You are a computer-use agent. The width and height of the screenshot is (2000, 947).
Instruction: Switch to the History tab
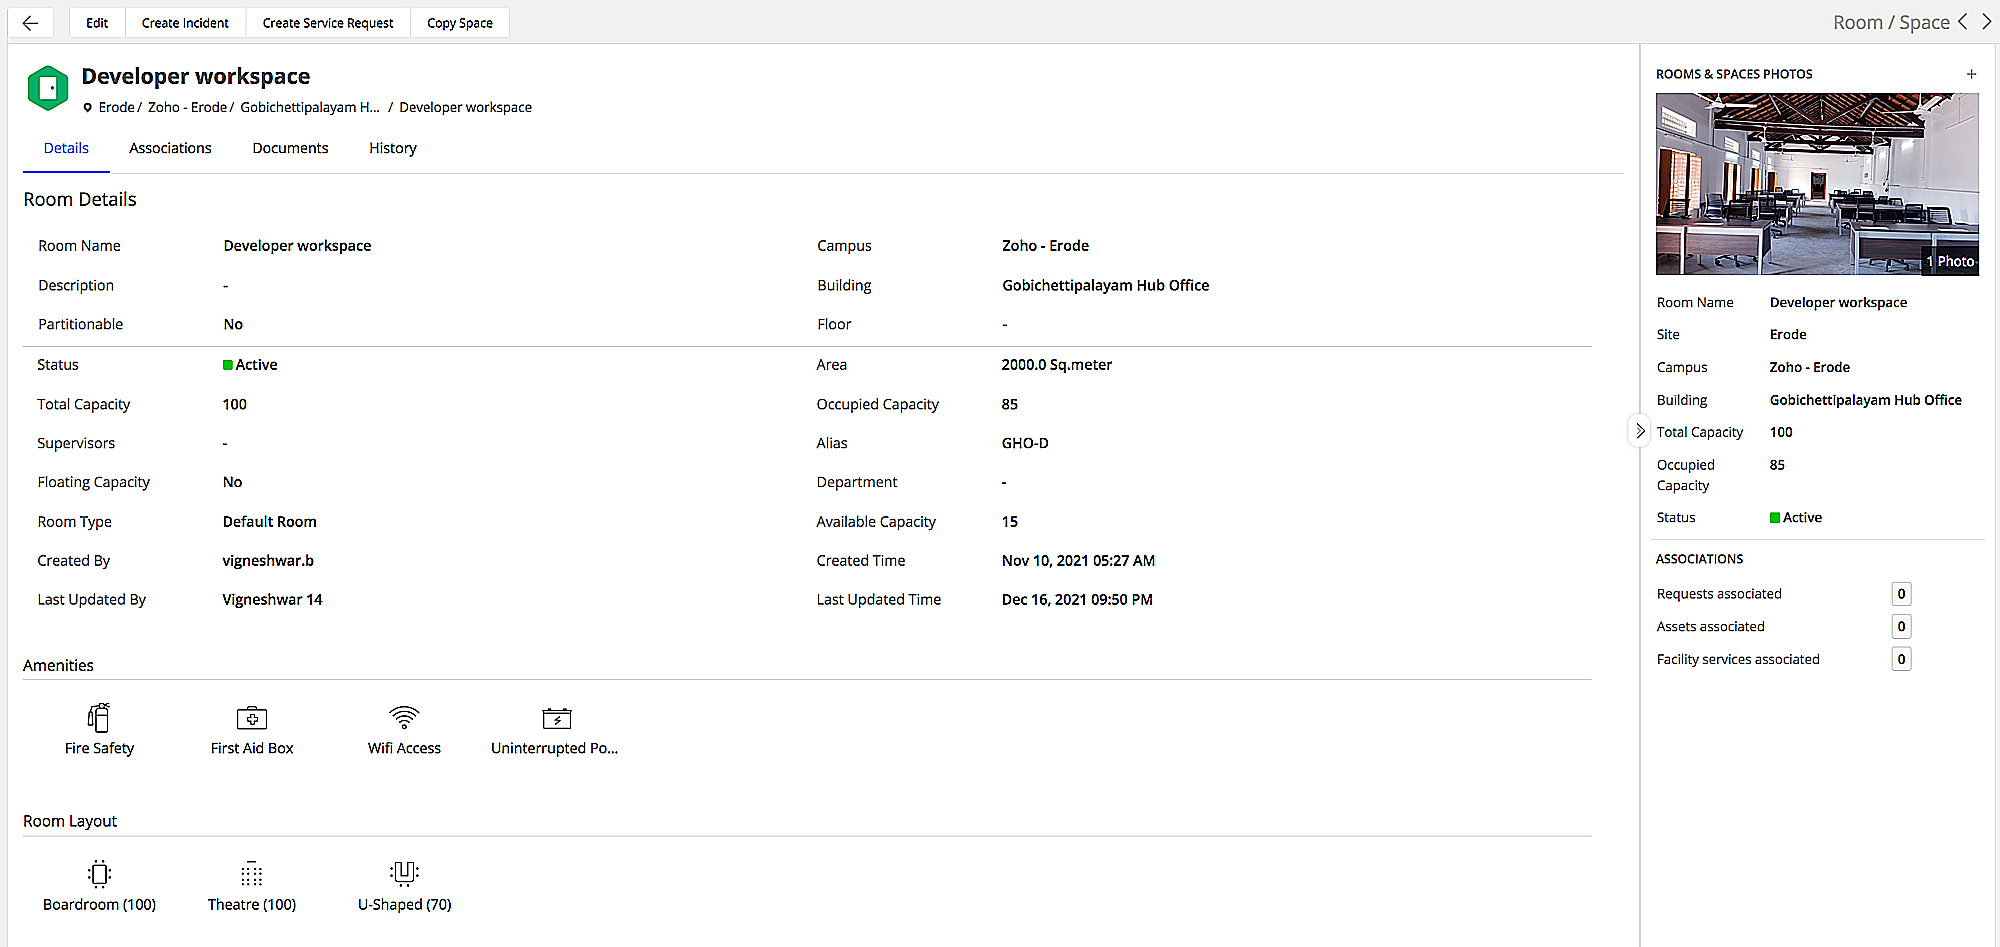coord(392,148)
